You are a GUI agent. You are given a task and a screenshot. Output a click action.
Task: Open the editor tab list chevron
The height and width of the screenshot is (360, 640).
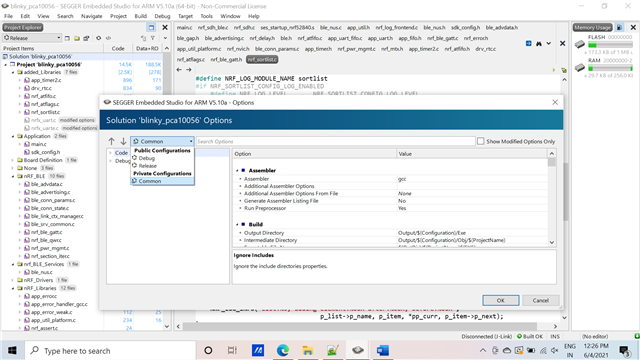click(549, 43)
